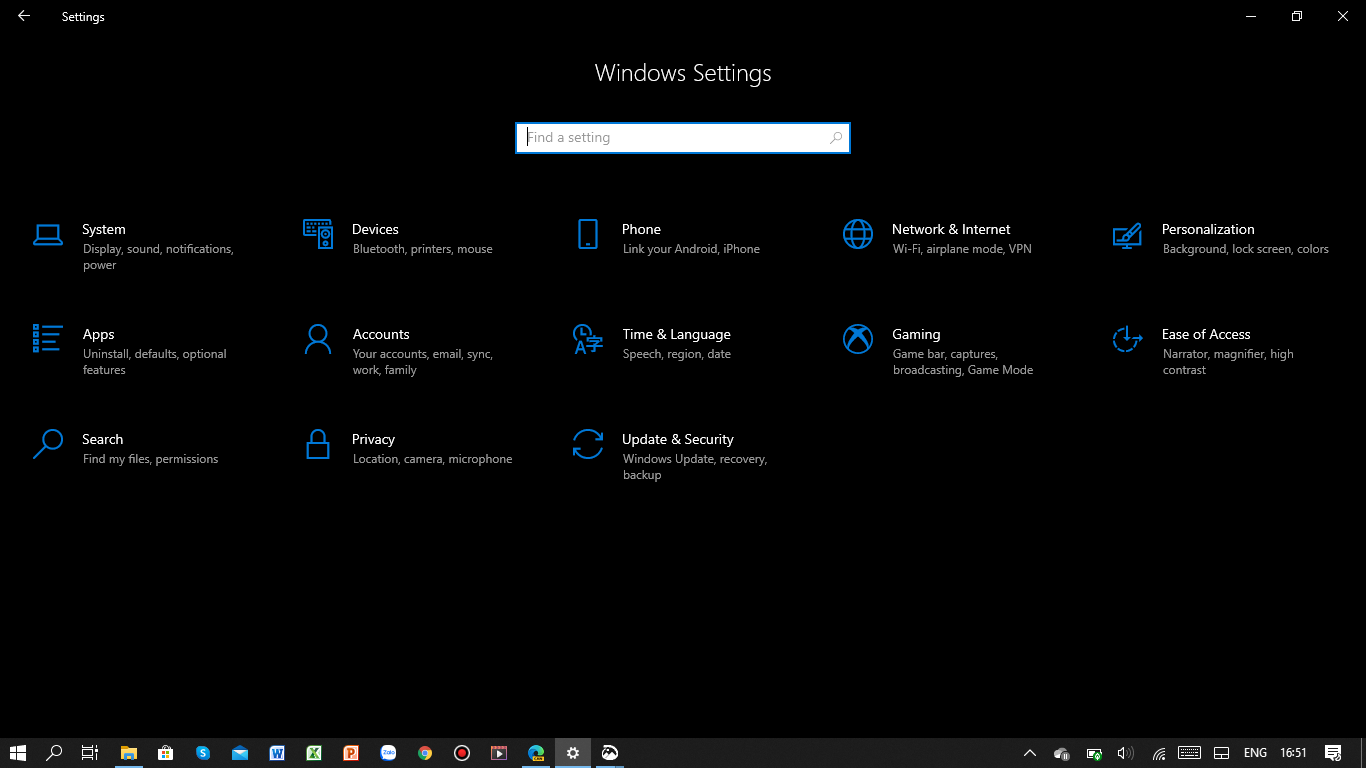Expand the hidden system tray icons
Screen dimensions: 1366x768
(x=1030, y=753)
